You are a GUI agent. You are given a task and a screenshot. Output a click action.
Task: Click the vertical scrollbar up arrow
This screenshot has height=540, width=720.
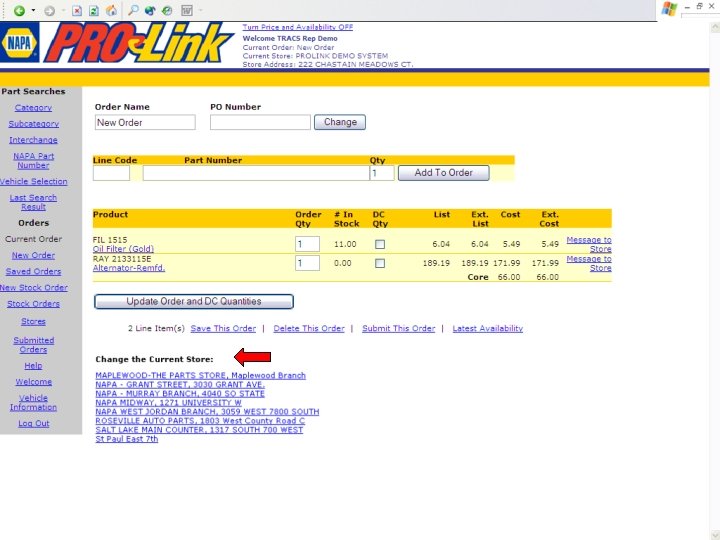click(x=715, y=28)
